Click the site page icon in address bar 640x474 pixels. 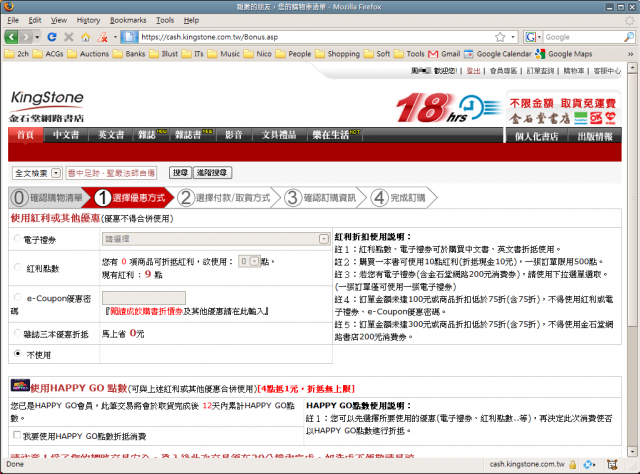(x=129, y=37)
